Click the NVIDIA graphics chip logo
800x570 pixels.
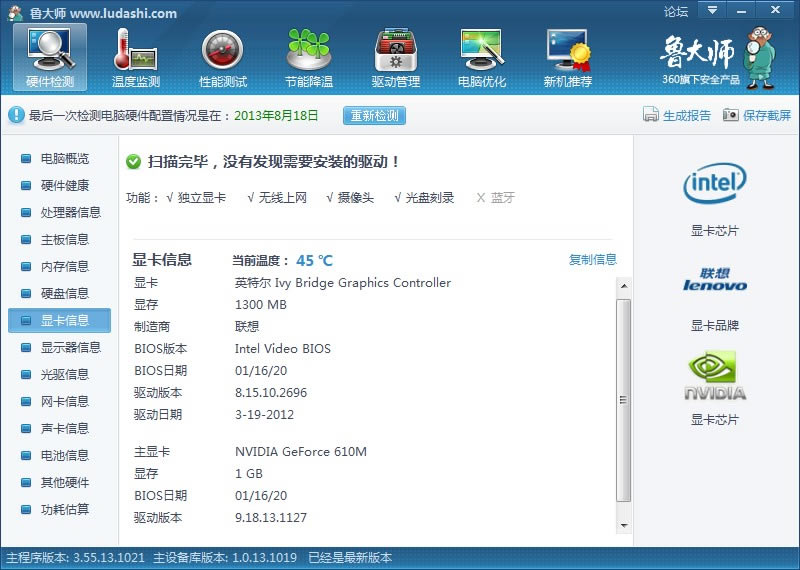[714, 375]
